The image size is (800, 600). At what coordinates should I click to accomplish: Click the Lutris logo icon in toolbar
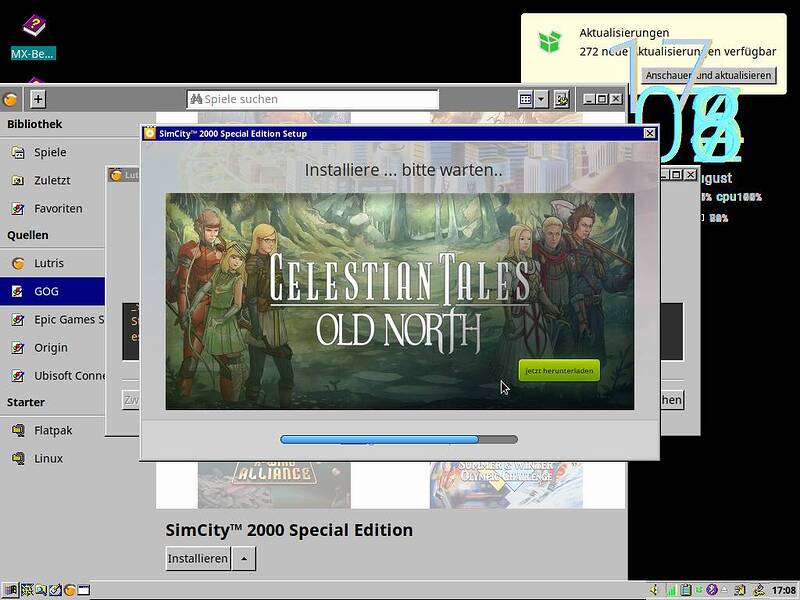[10, 99]
